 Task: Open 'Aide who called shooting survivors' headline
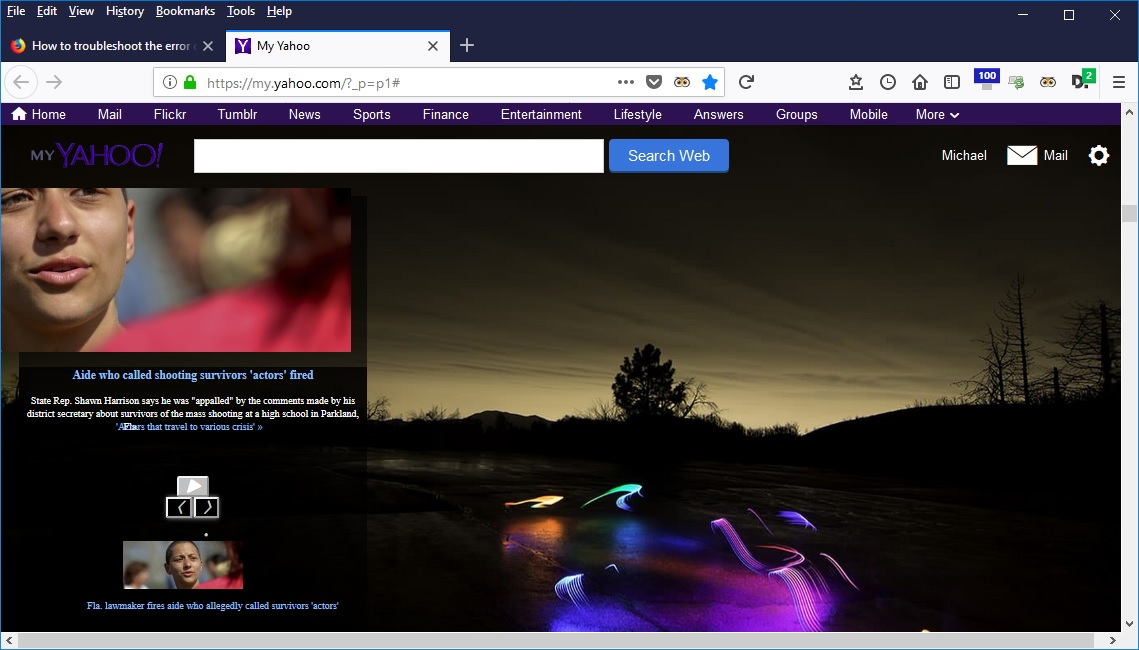pos(193,375)
